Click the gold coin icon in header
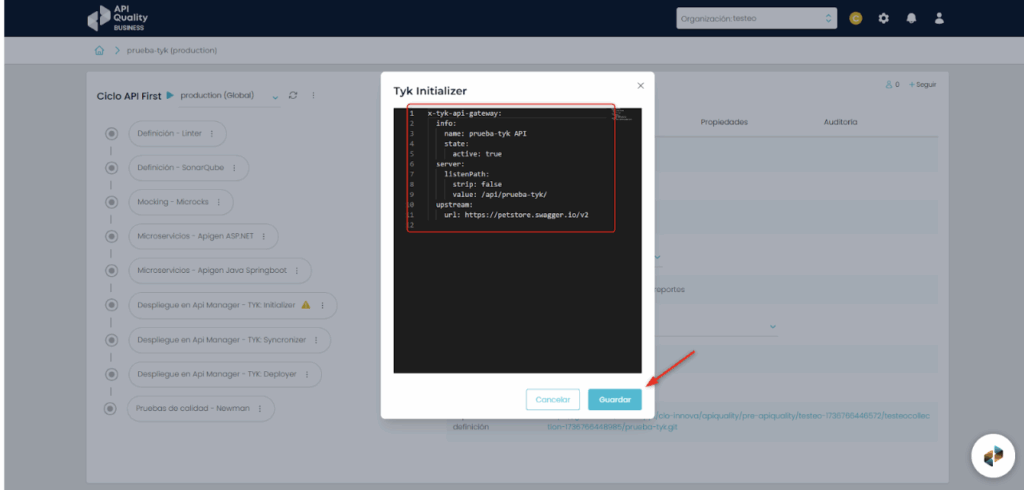The width and height of the screenshot is (1024, 490). 856,18
